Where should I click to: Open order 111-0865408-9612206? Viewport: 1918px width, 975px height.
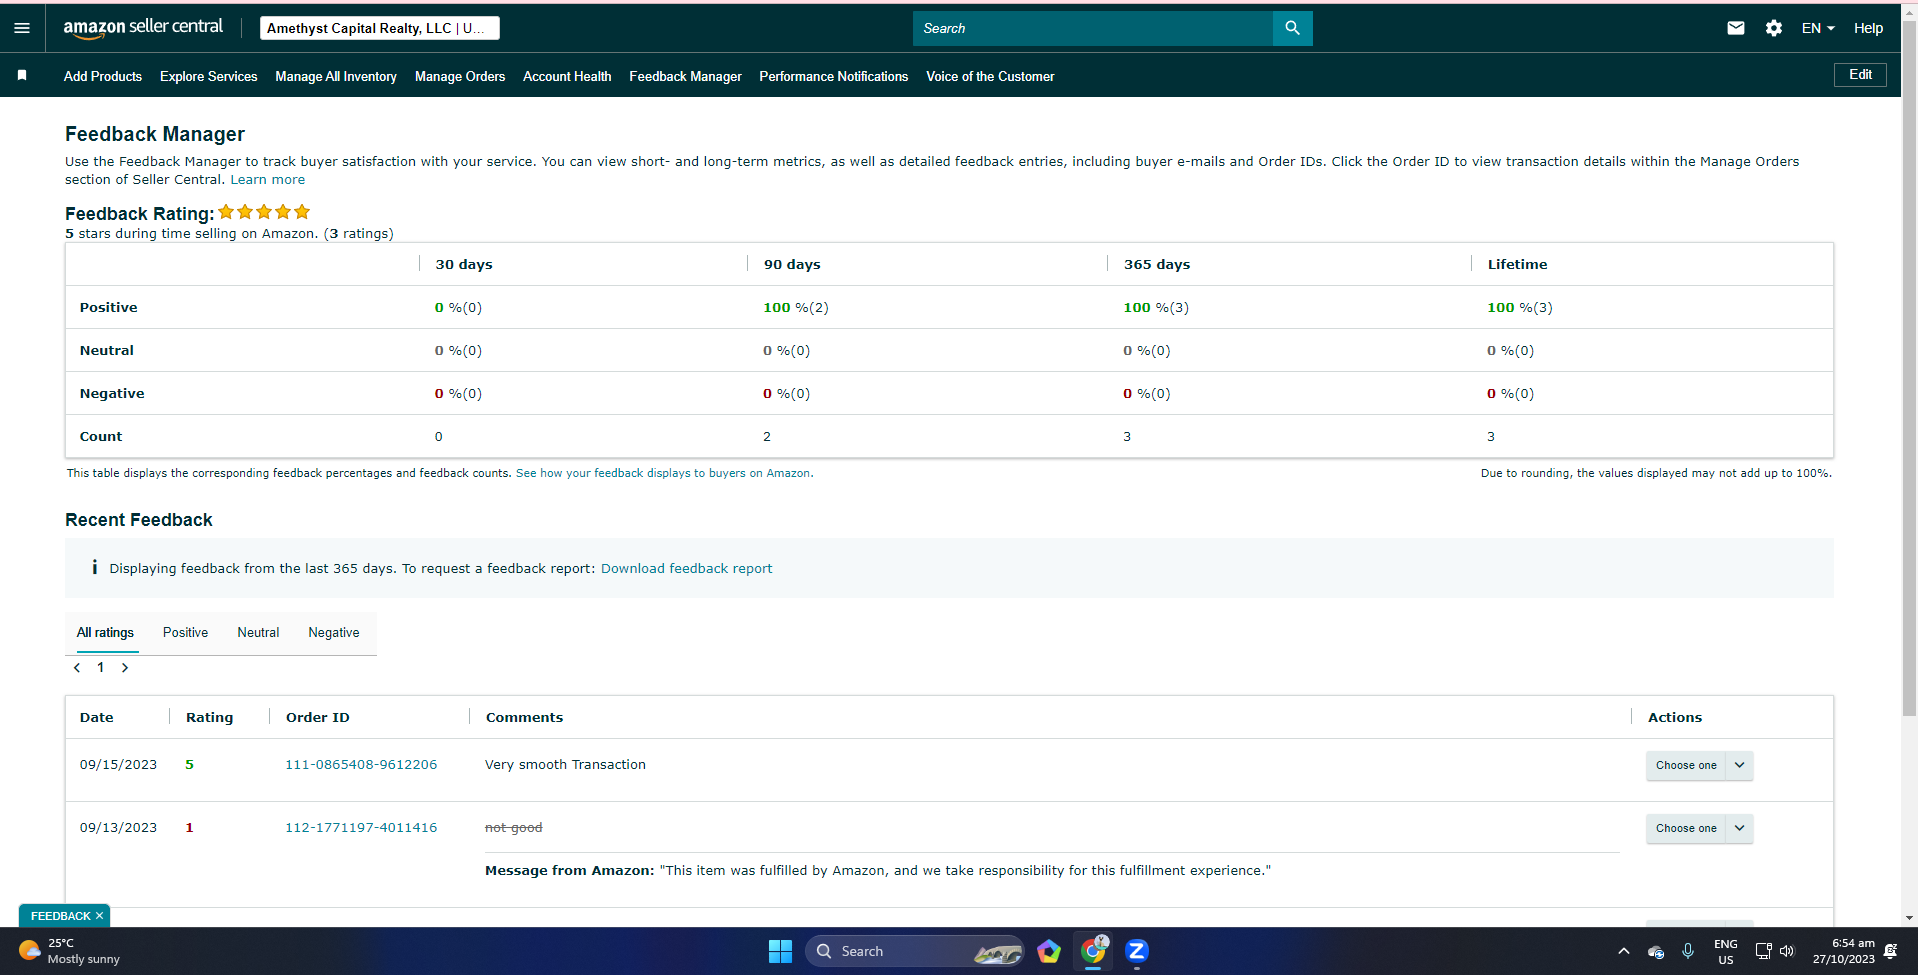point(361,765)
